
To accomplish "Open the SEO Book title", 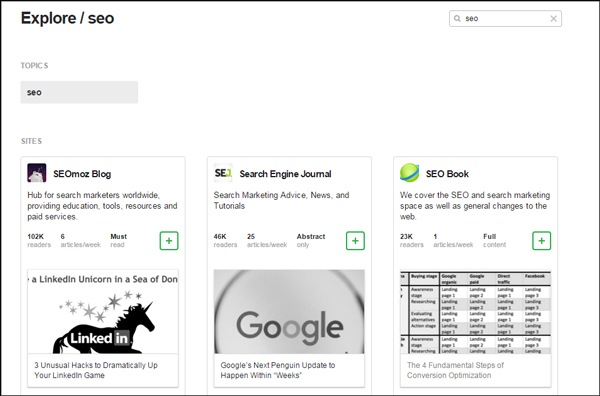I will pyautogui.click(x=447, y=174).
